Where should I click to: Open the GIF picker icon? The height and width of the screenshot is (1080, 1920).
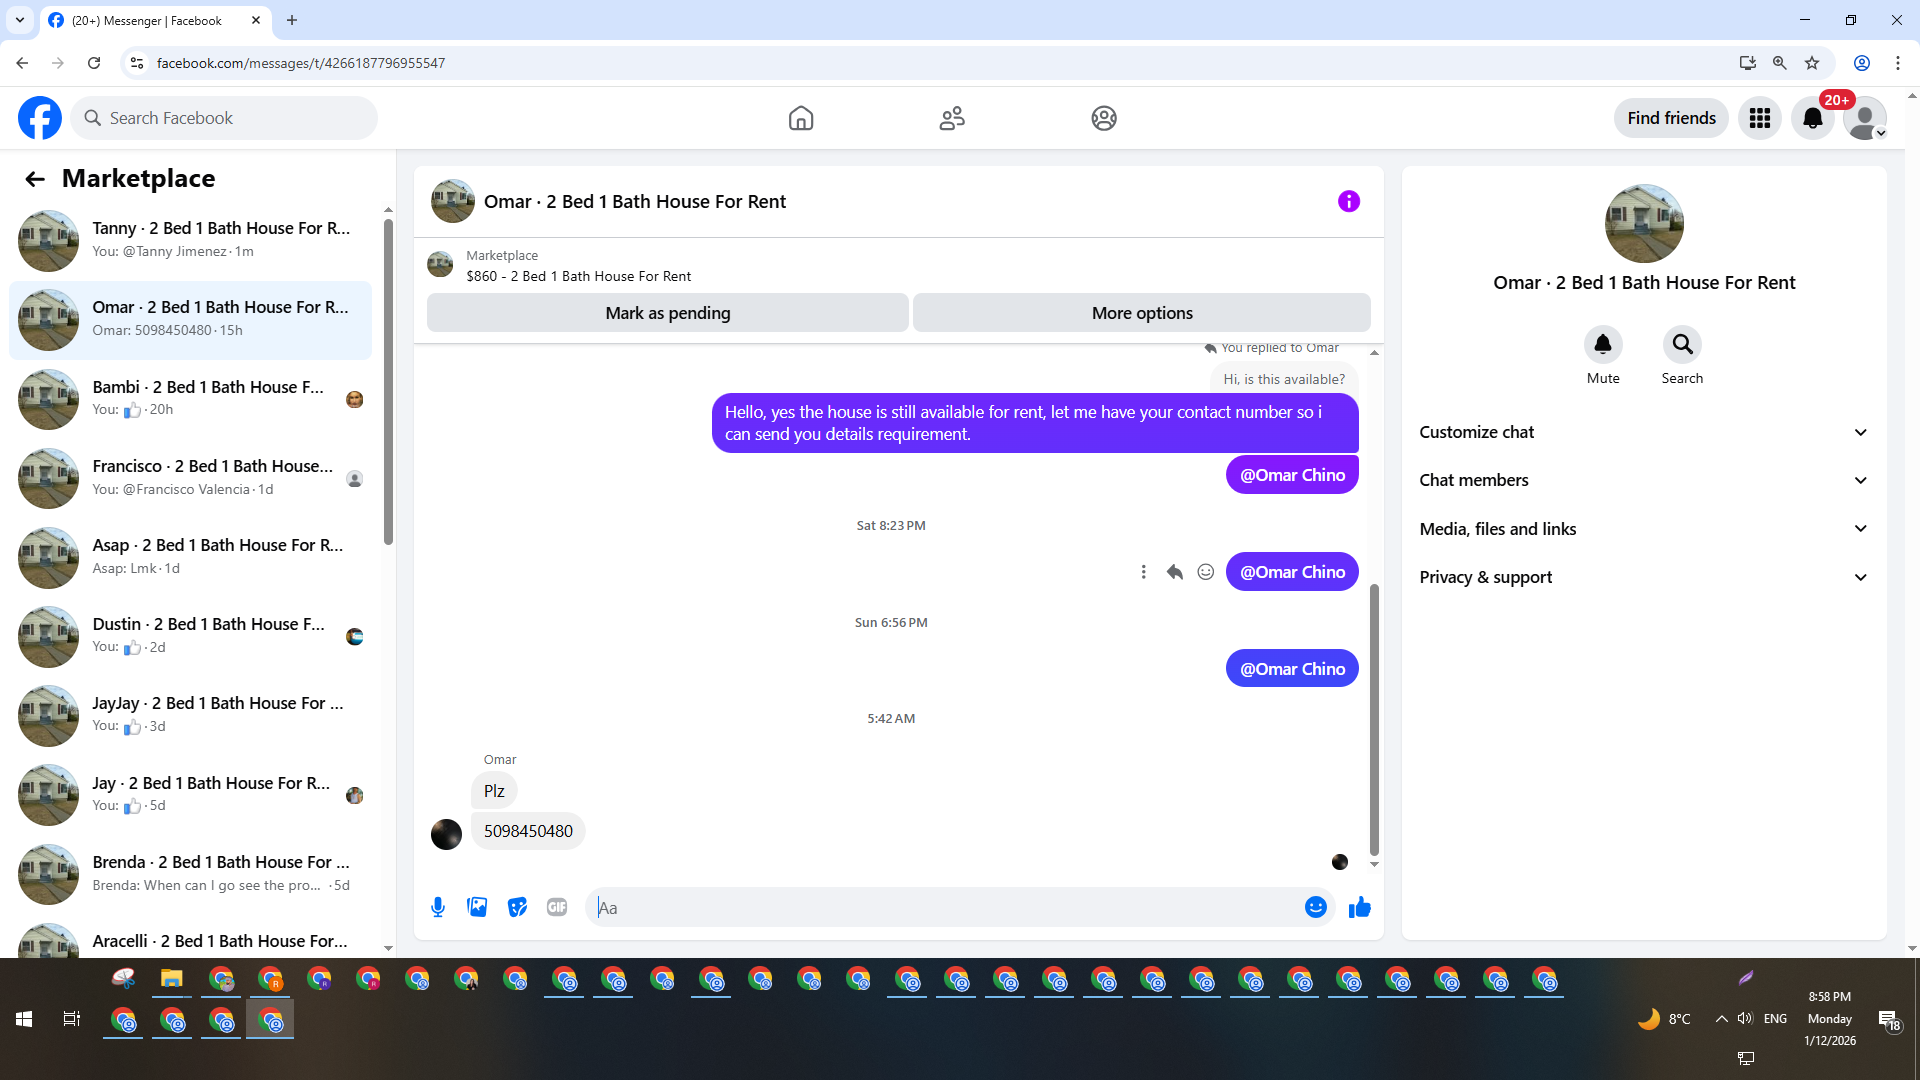click(557, 907)
